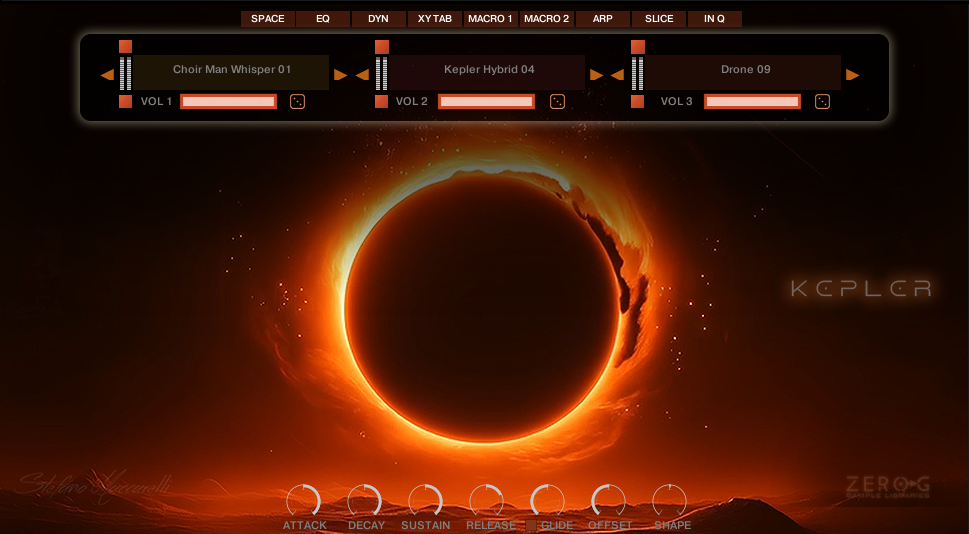The image size is (969, 534).
Task: Toggle the Glide checkbox on
Action: click(x=532, y=525)
